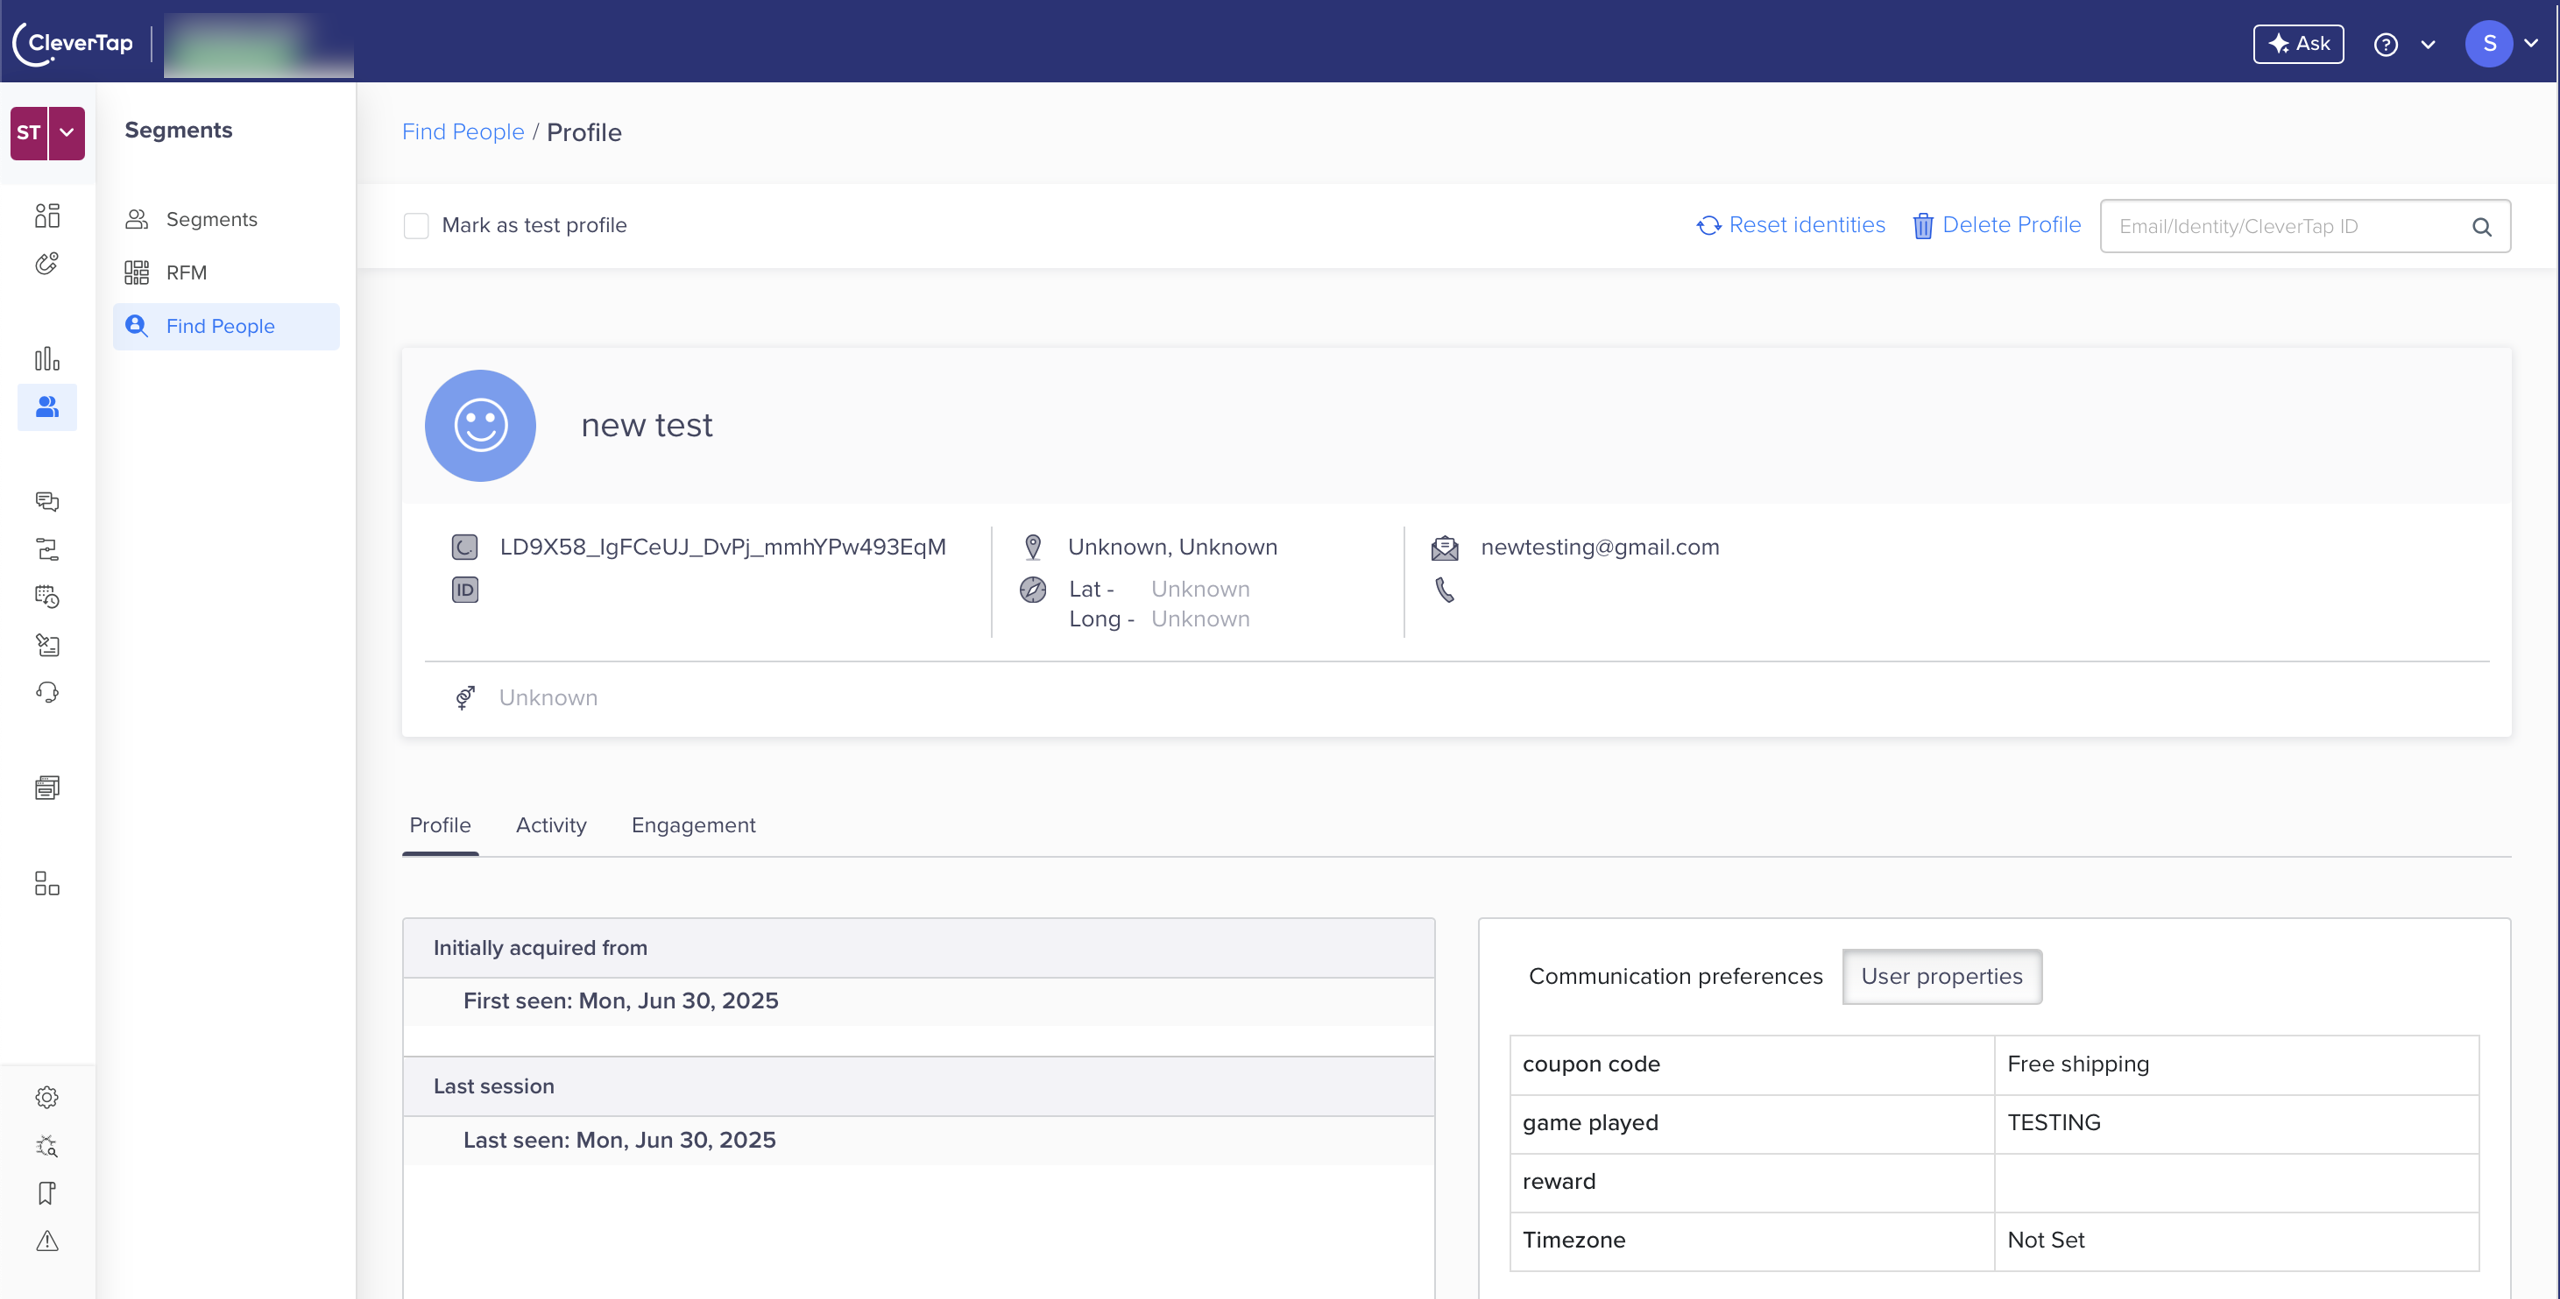Click the Reset identities link
This screenshot has height=1299, width=2560.
tap(1807, 224)
